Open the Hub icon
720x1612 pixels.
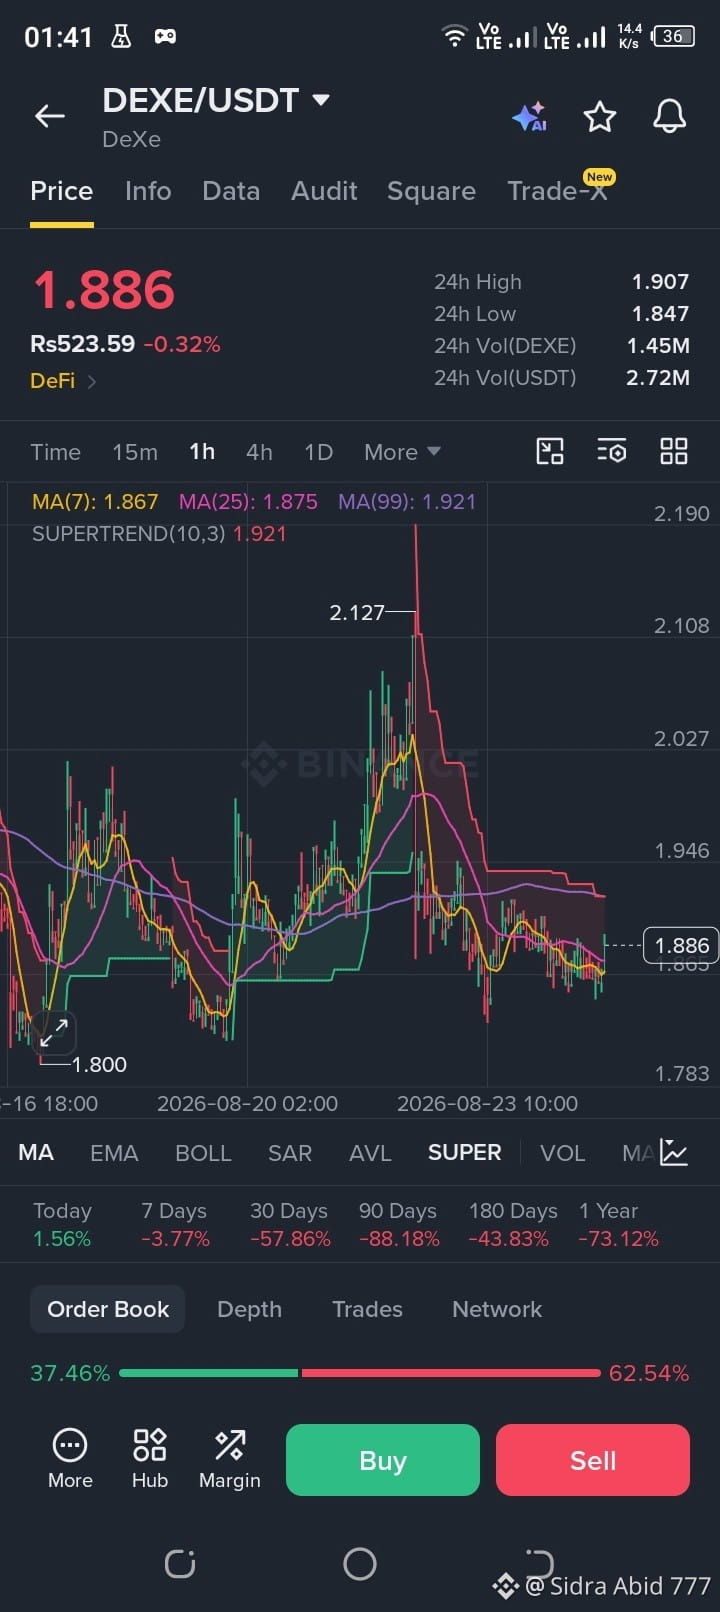[150, 1445]
